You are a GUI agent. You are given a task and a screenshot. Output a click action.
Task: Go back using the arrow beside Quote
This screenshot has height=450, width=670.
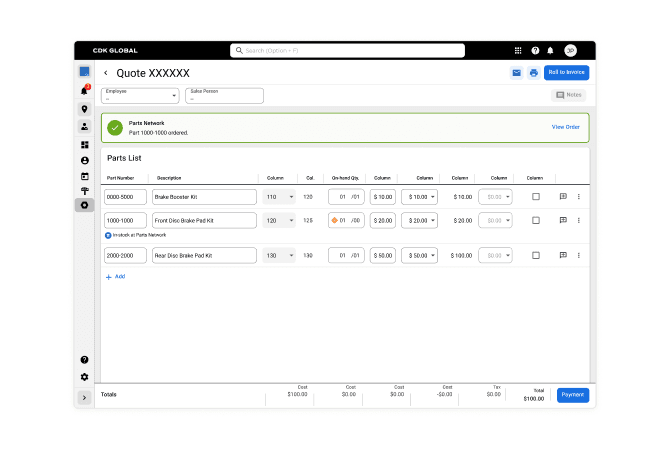click(106, 73)
